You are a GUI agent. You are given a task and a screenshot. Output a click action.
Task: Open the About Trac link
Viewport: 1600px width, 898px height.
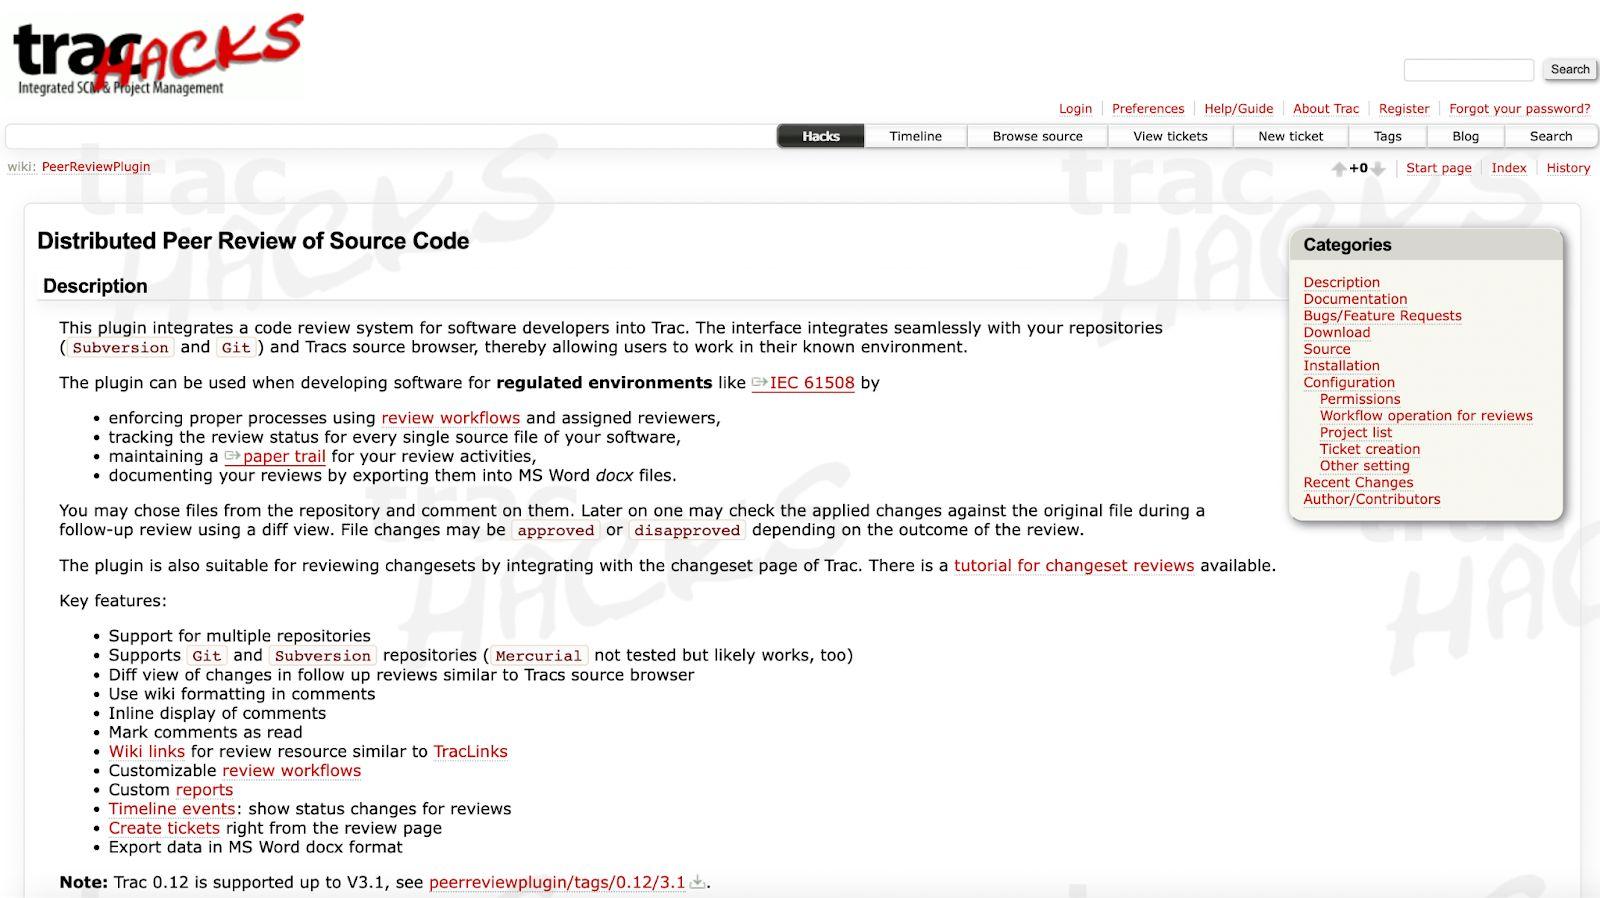(x=1325, y=109)
